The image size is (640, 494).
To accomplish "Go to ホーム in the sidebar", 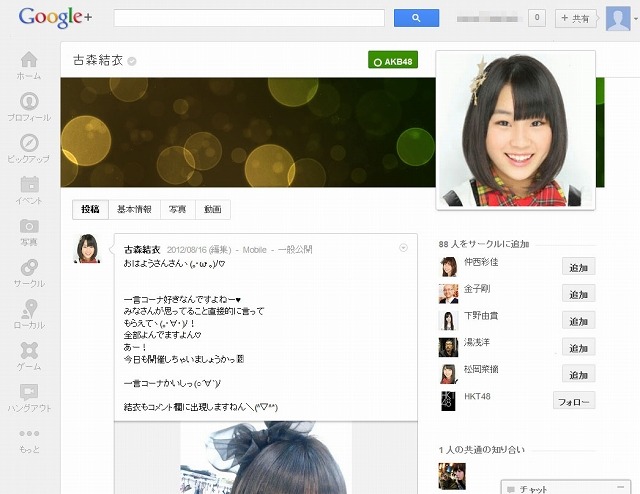I will (x=29, y=65).
